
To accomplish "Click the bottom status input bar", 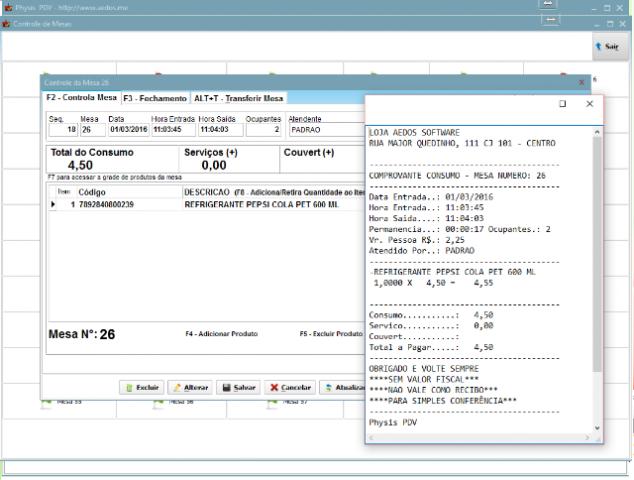I will pos(315,467).
